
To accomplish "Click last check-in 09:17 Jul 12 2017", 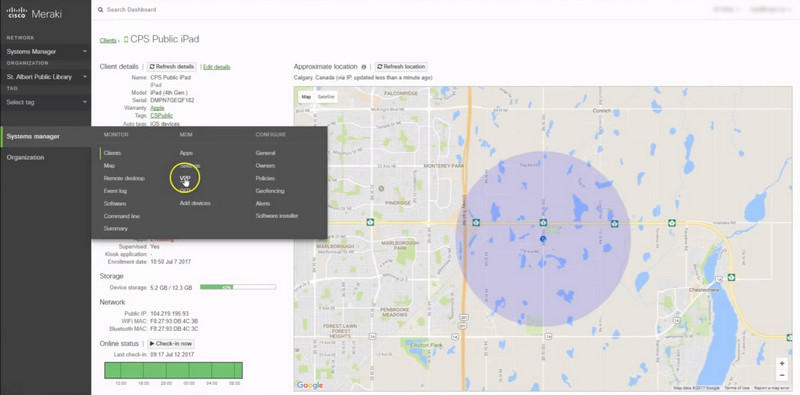I will click(x=172, y=355).
